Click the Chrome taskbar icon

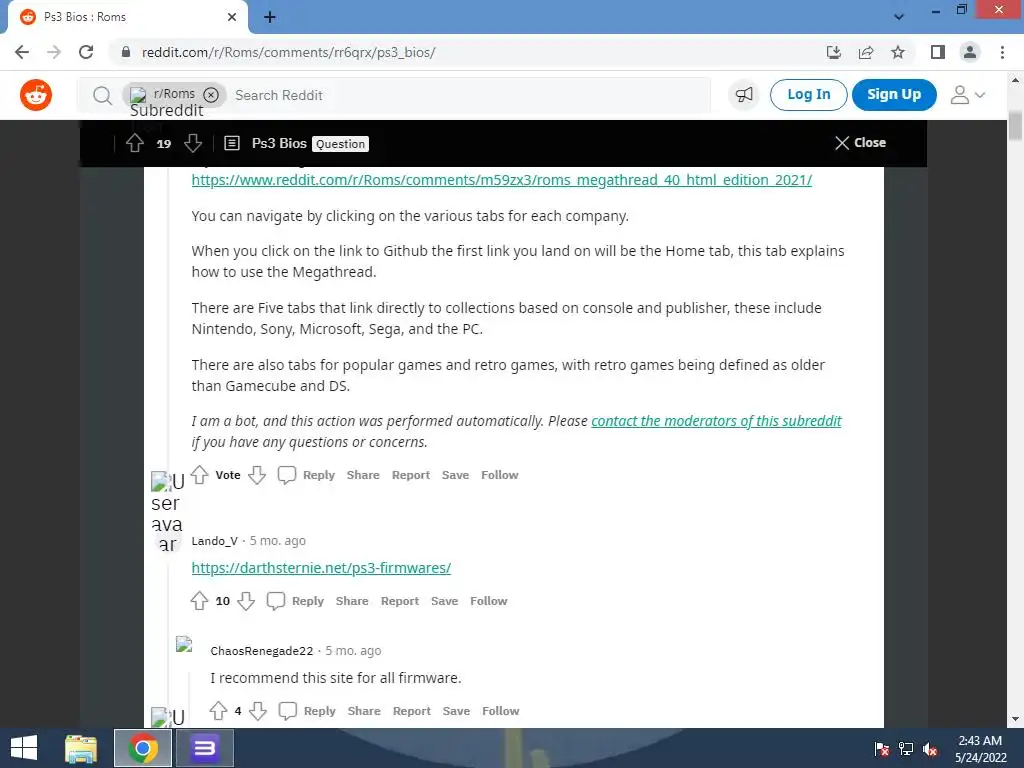click(x=142, y=748)
